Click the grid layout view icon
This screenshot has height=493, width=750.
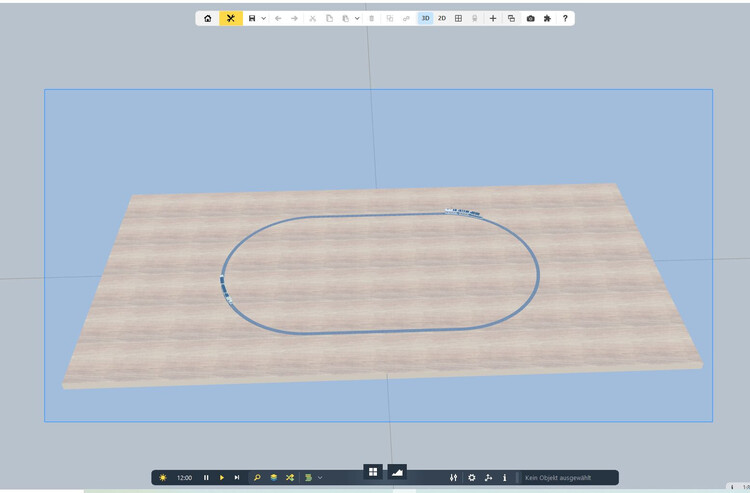[x=458, y=18]
